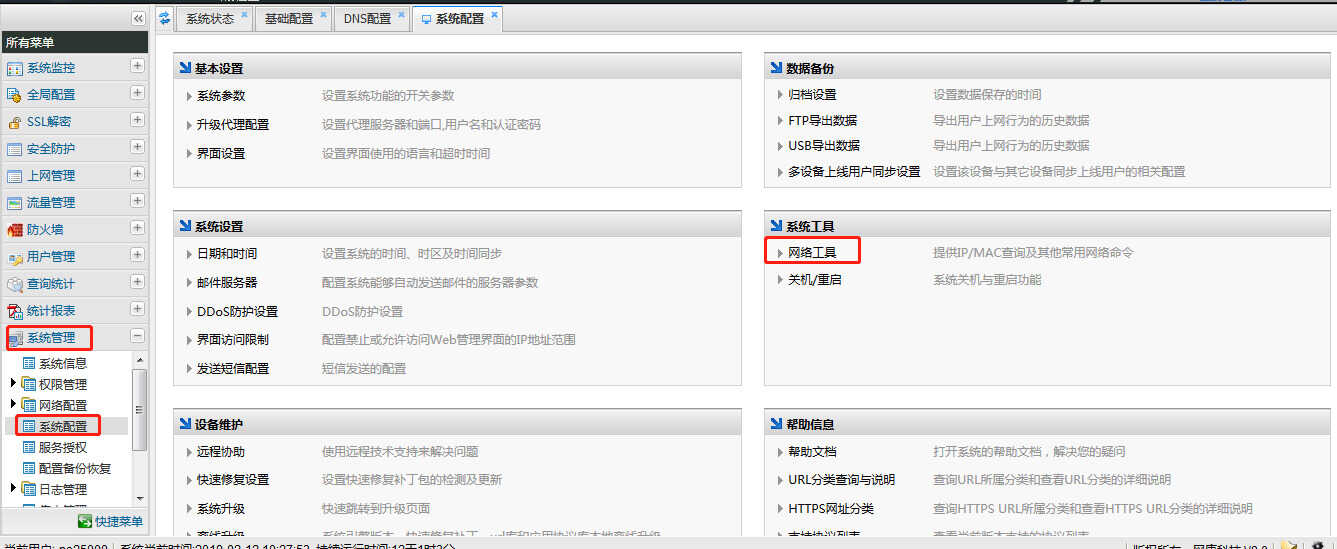Open the 日期和时间 link

(227, 254)
